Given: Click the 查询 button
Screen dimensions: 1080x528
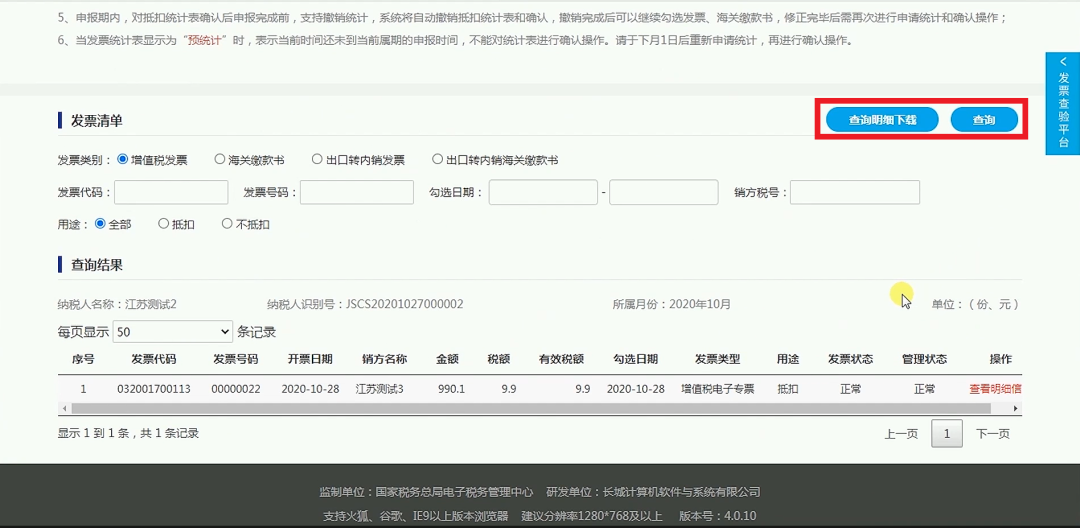Looking at the screenshot, I should click(984, 120).
